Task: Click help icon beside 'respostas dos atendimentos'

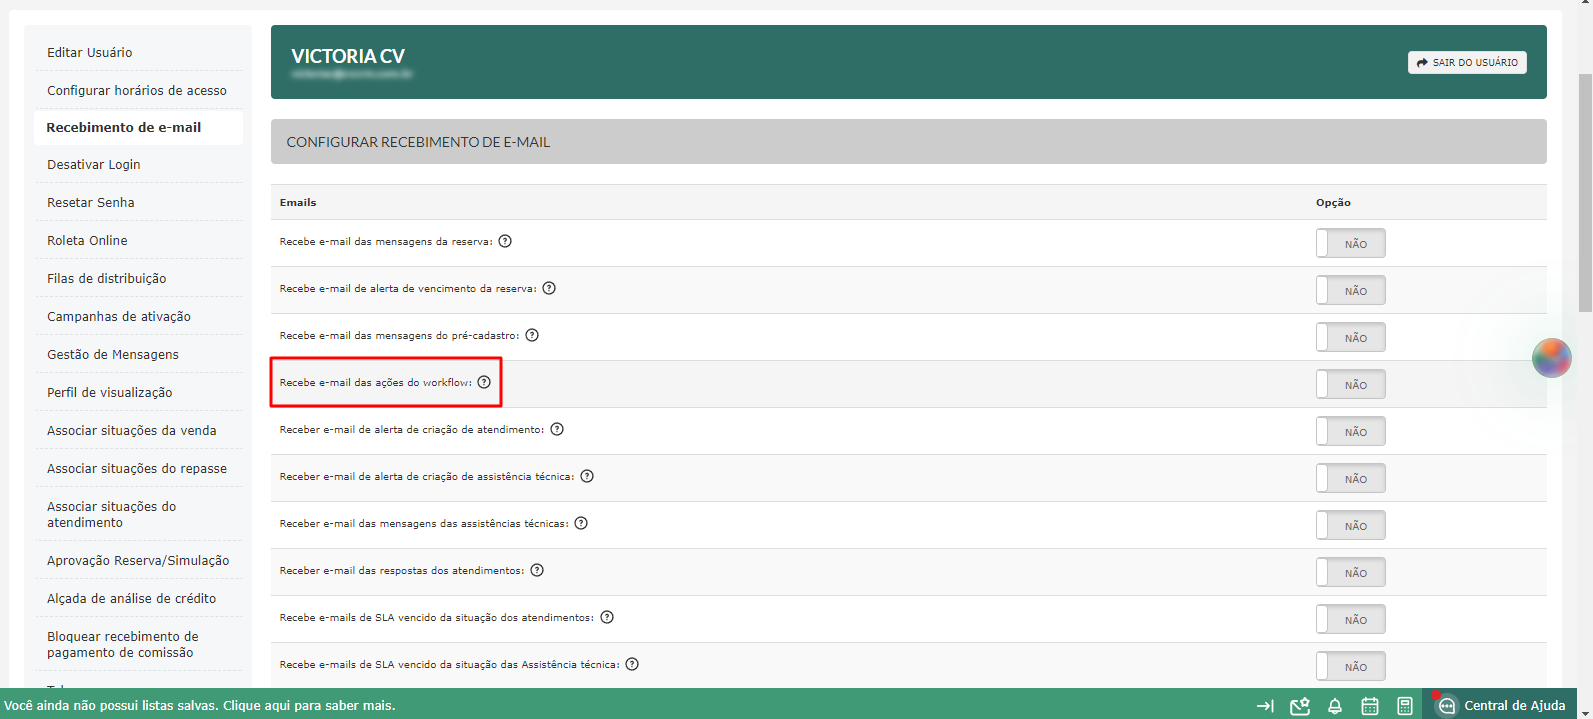Action: pyautogui.click(x=537, y=570)
